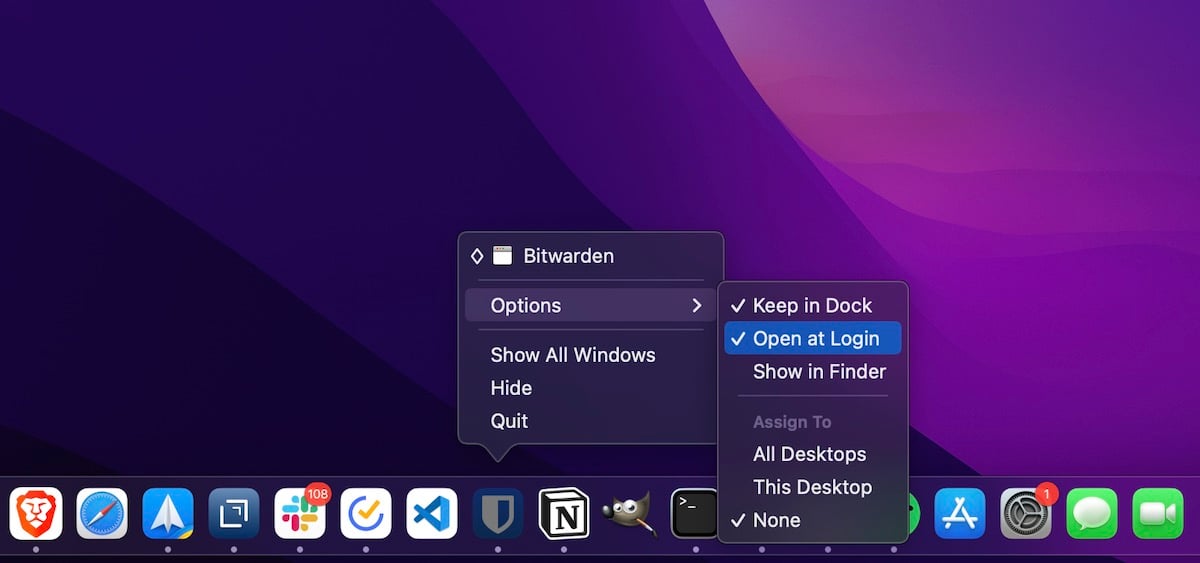Open Notion from the Dock
The image size is (1200, 563).
coord(564,514)
